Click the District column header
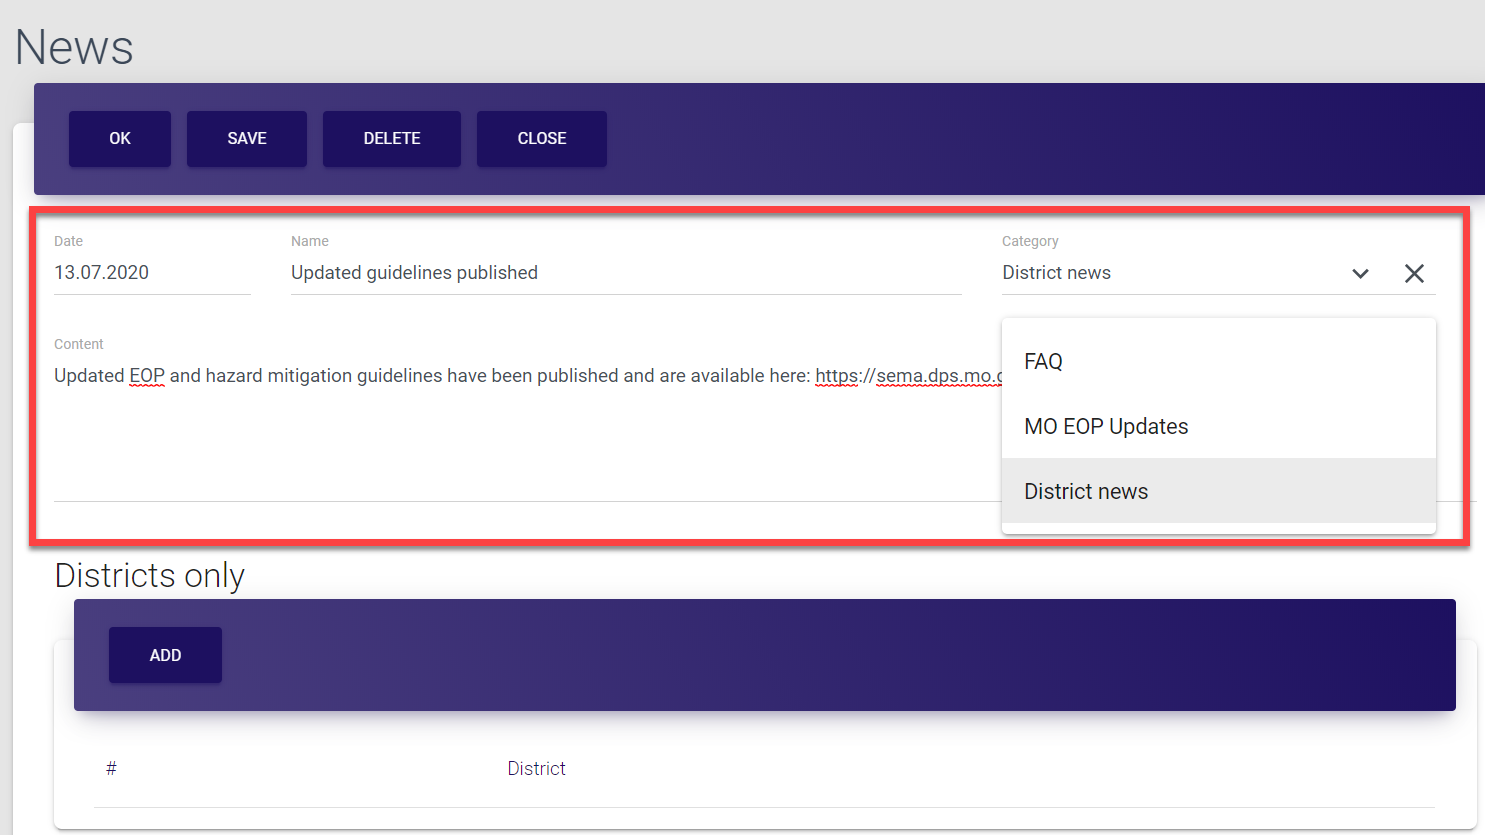Viewport: 1485px width, 835px height. coord(536,769)
